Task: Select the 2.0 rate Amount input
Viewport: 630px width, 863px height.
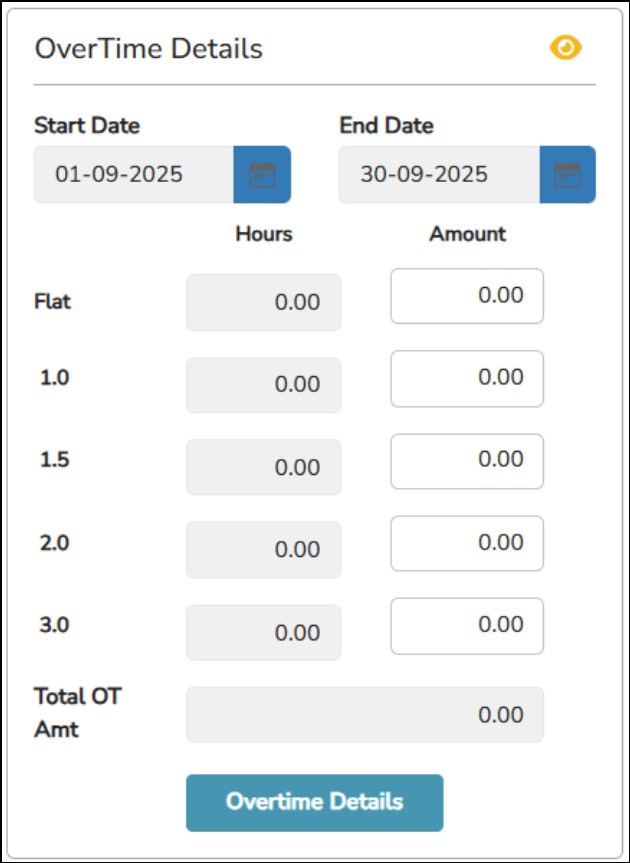Action: click(467, 543)
